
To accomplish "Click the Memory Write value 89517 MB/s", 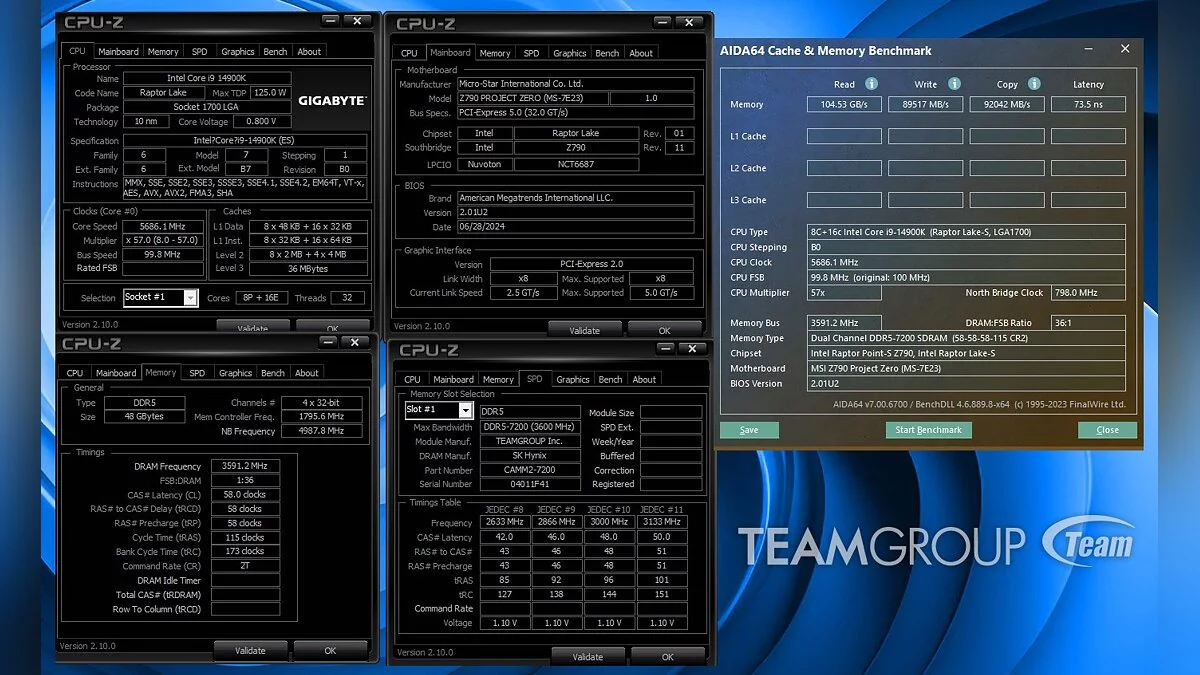I will tap(925, 104).
